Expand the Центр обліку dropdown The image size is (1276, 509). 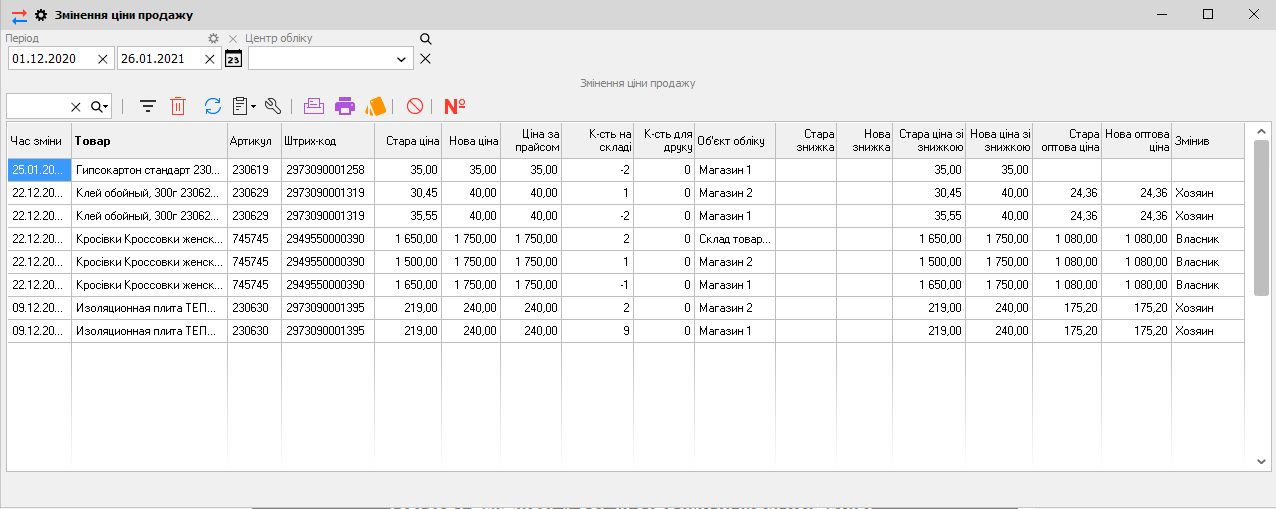(402, 60)
